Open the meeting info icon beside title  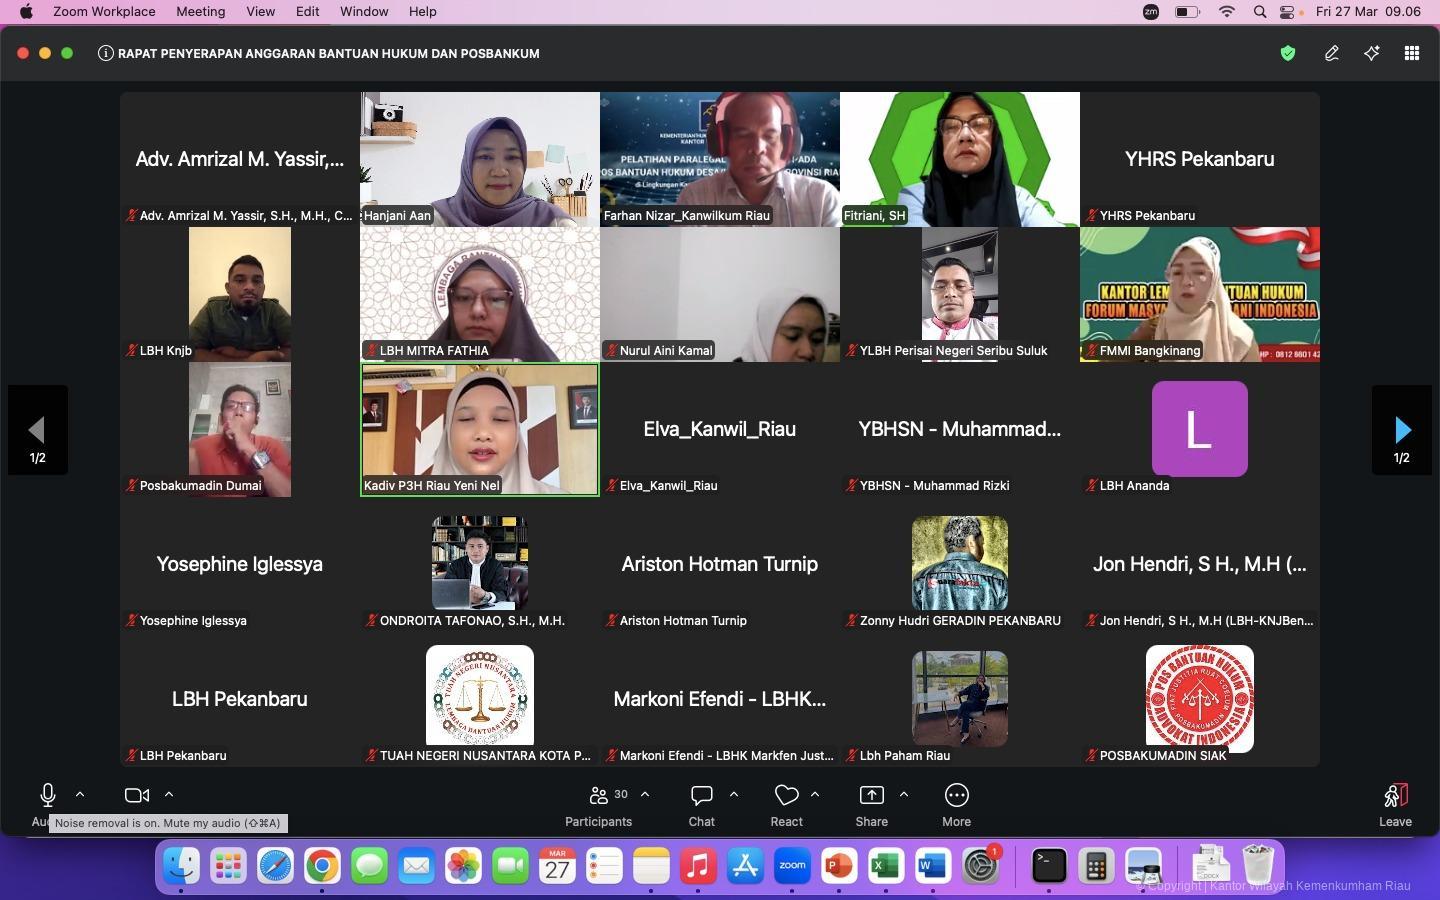click(x=105, y=54)
